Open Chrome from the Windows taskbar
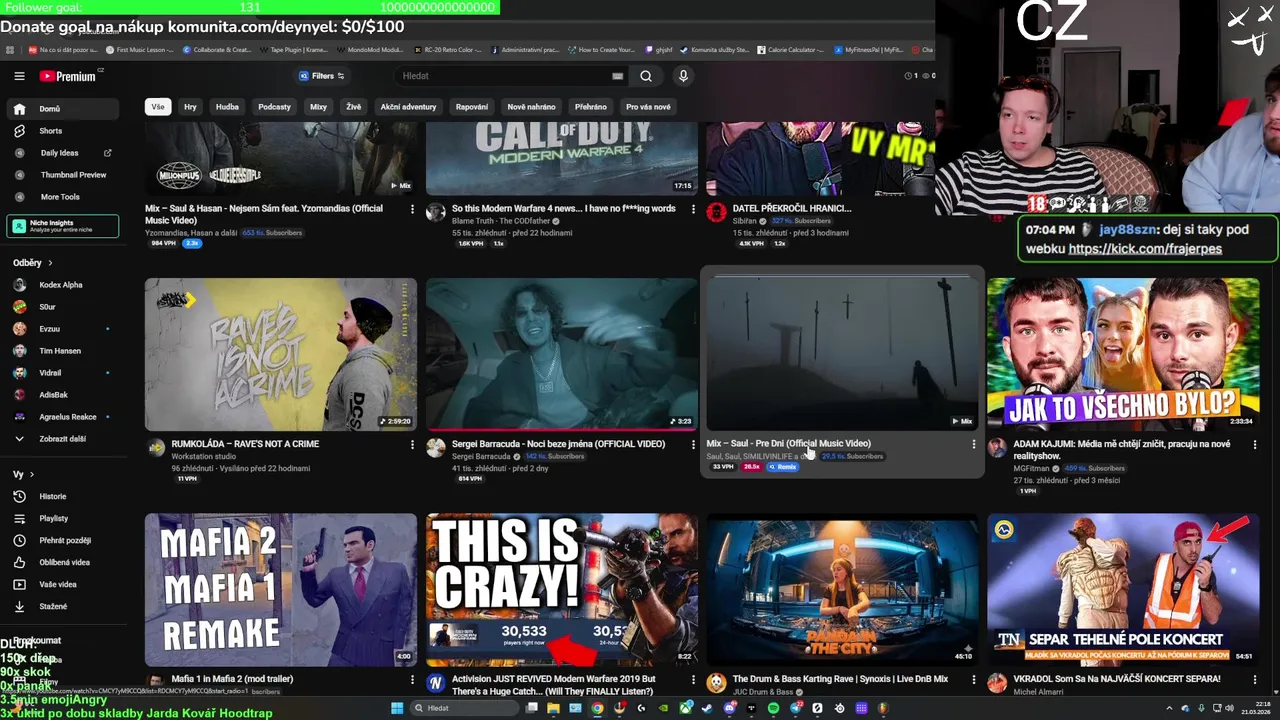The height and width of the screenshot is (720, 1280). coord(597,708)
